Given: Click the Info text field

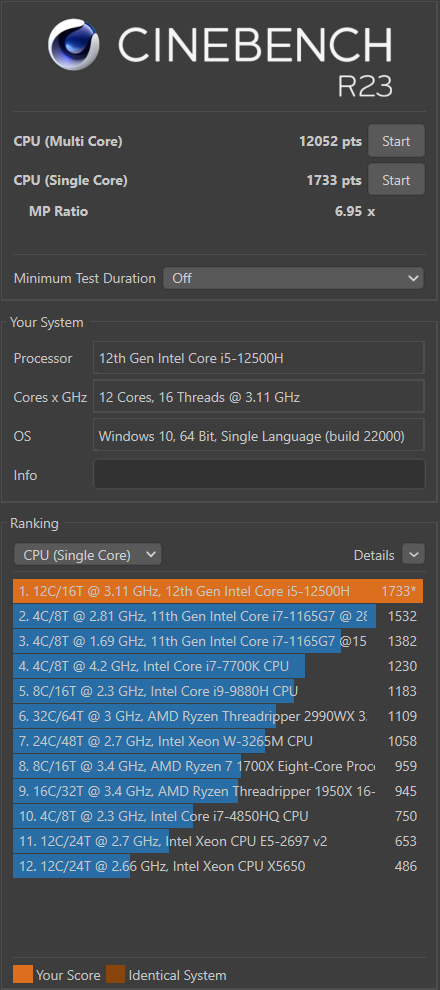Looking at the screenshot, I should coord(259,474).
